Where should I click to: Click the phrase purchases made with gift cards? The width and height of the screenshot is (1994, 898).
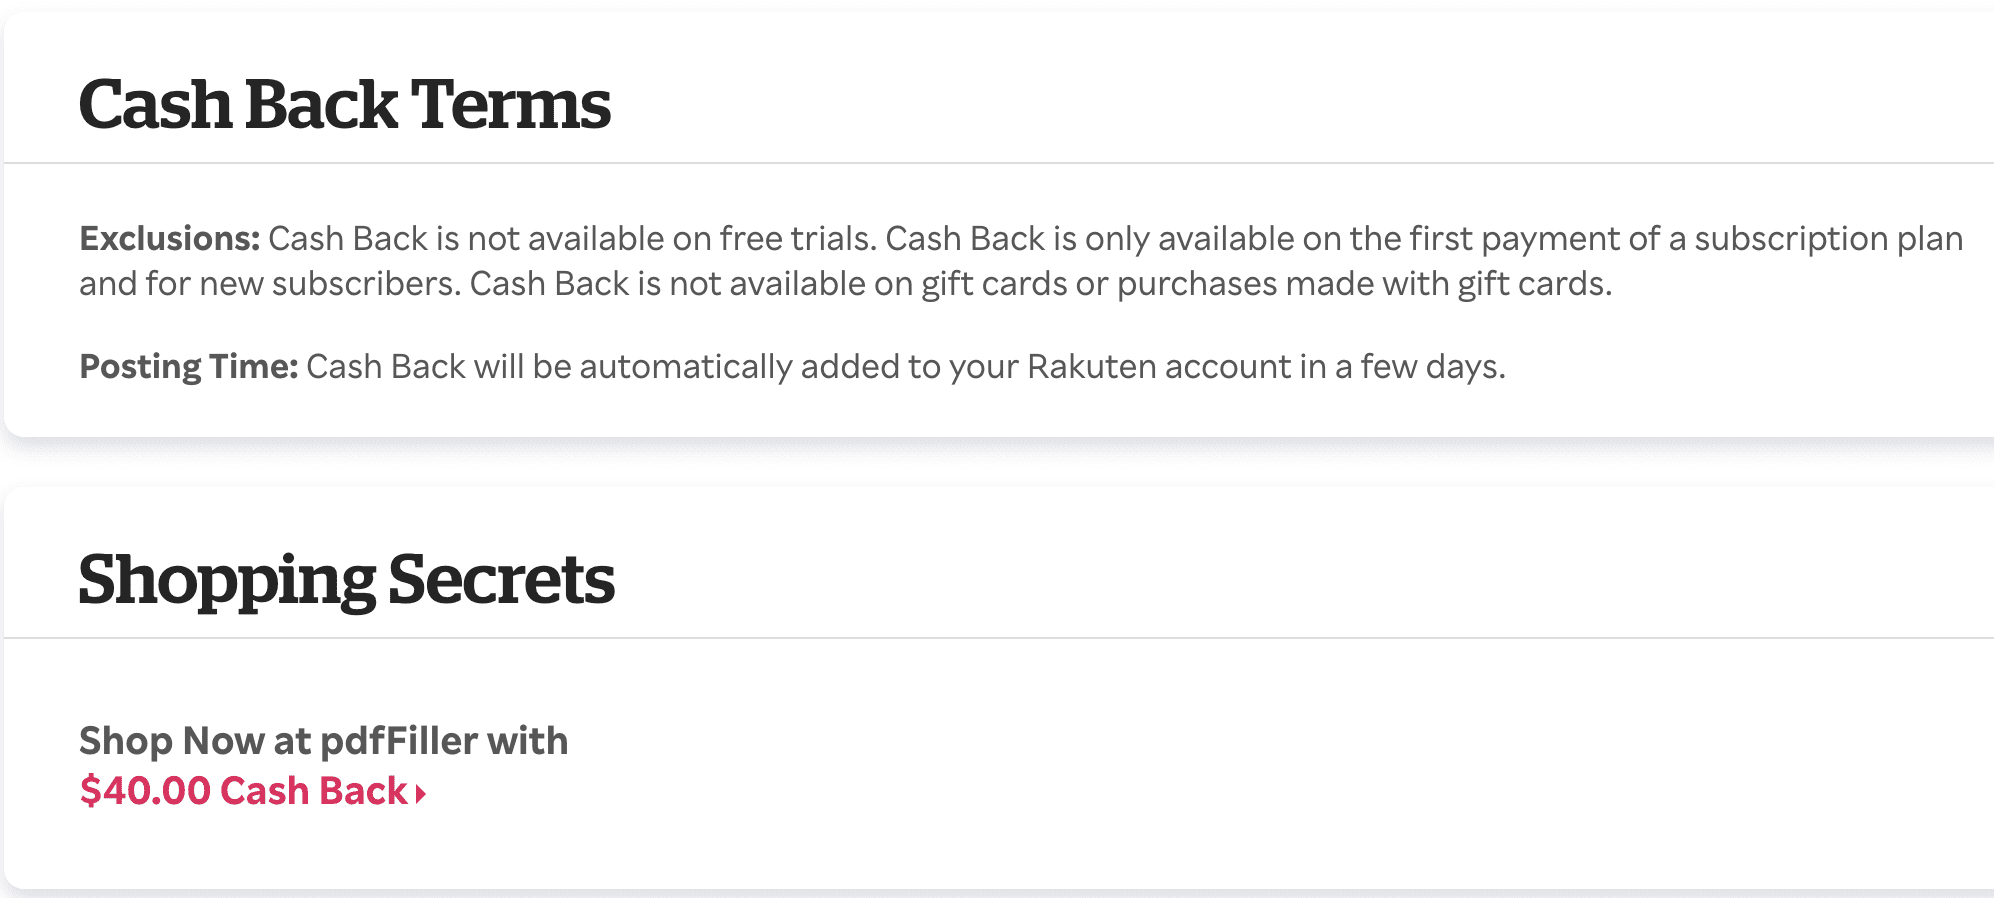point(1363,284)
